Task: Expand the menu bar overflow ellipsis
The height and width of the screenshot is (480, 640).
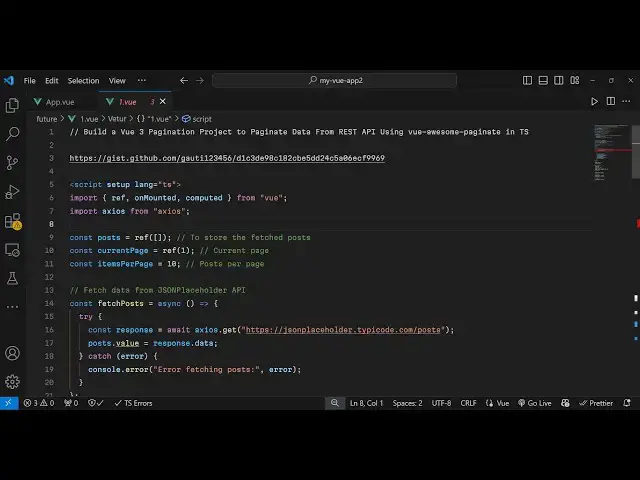Action: (142, 80)
